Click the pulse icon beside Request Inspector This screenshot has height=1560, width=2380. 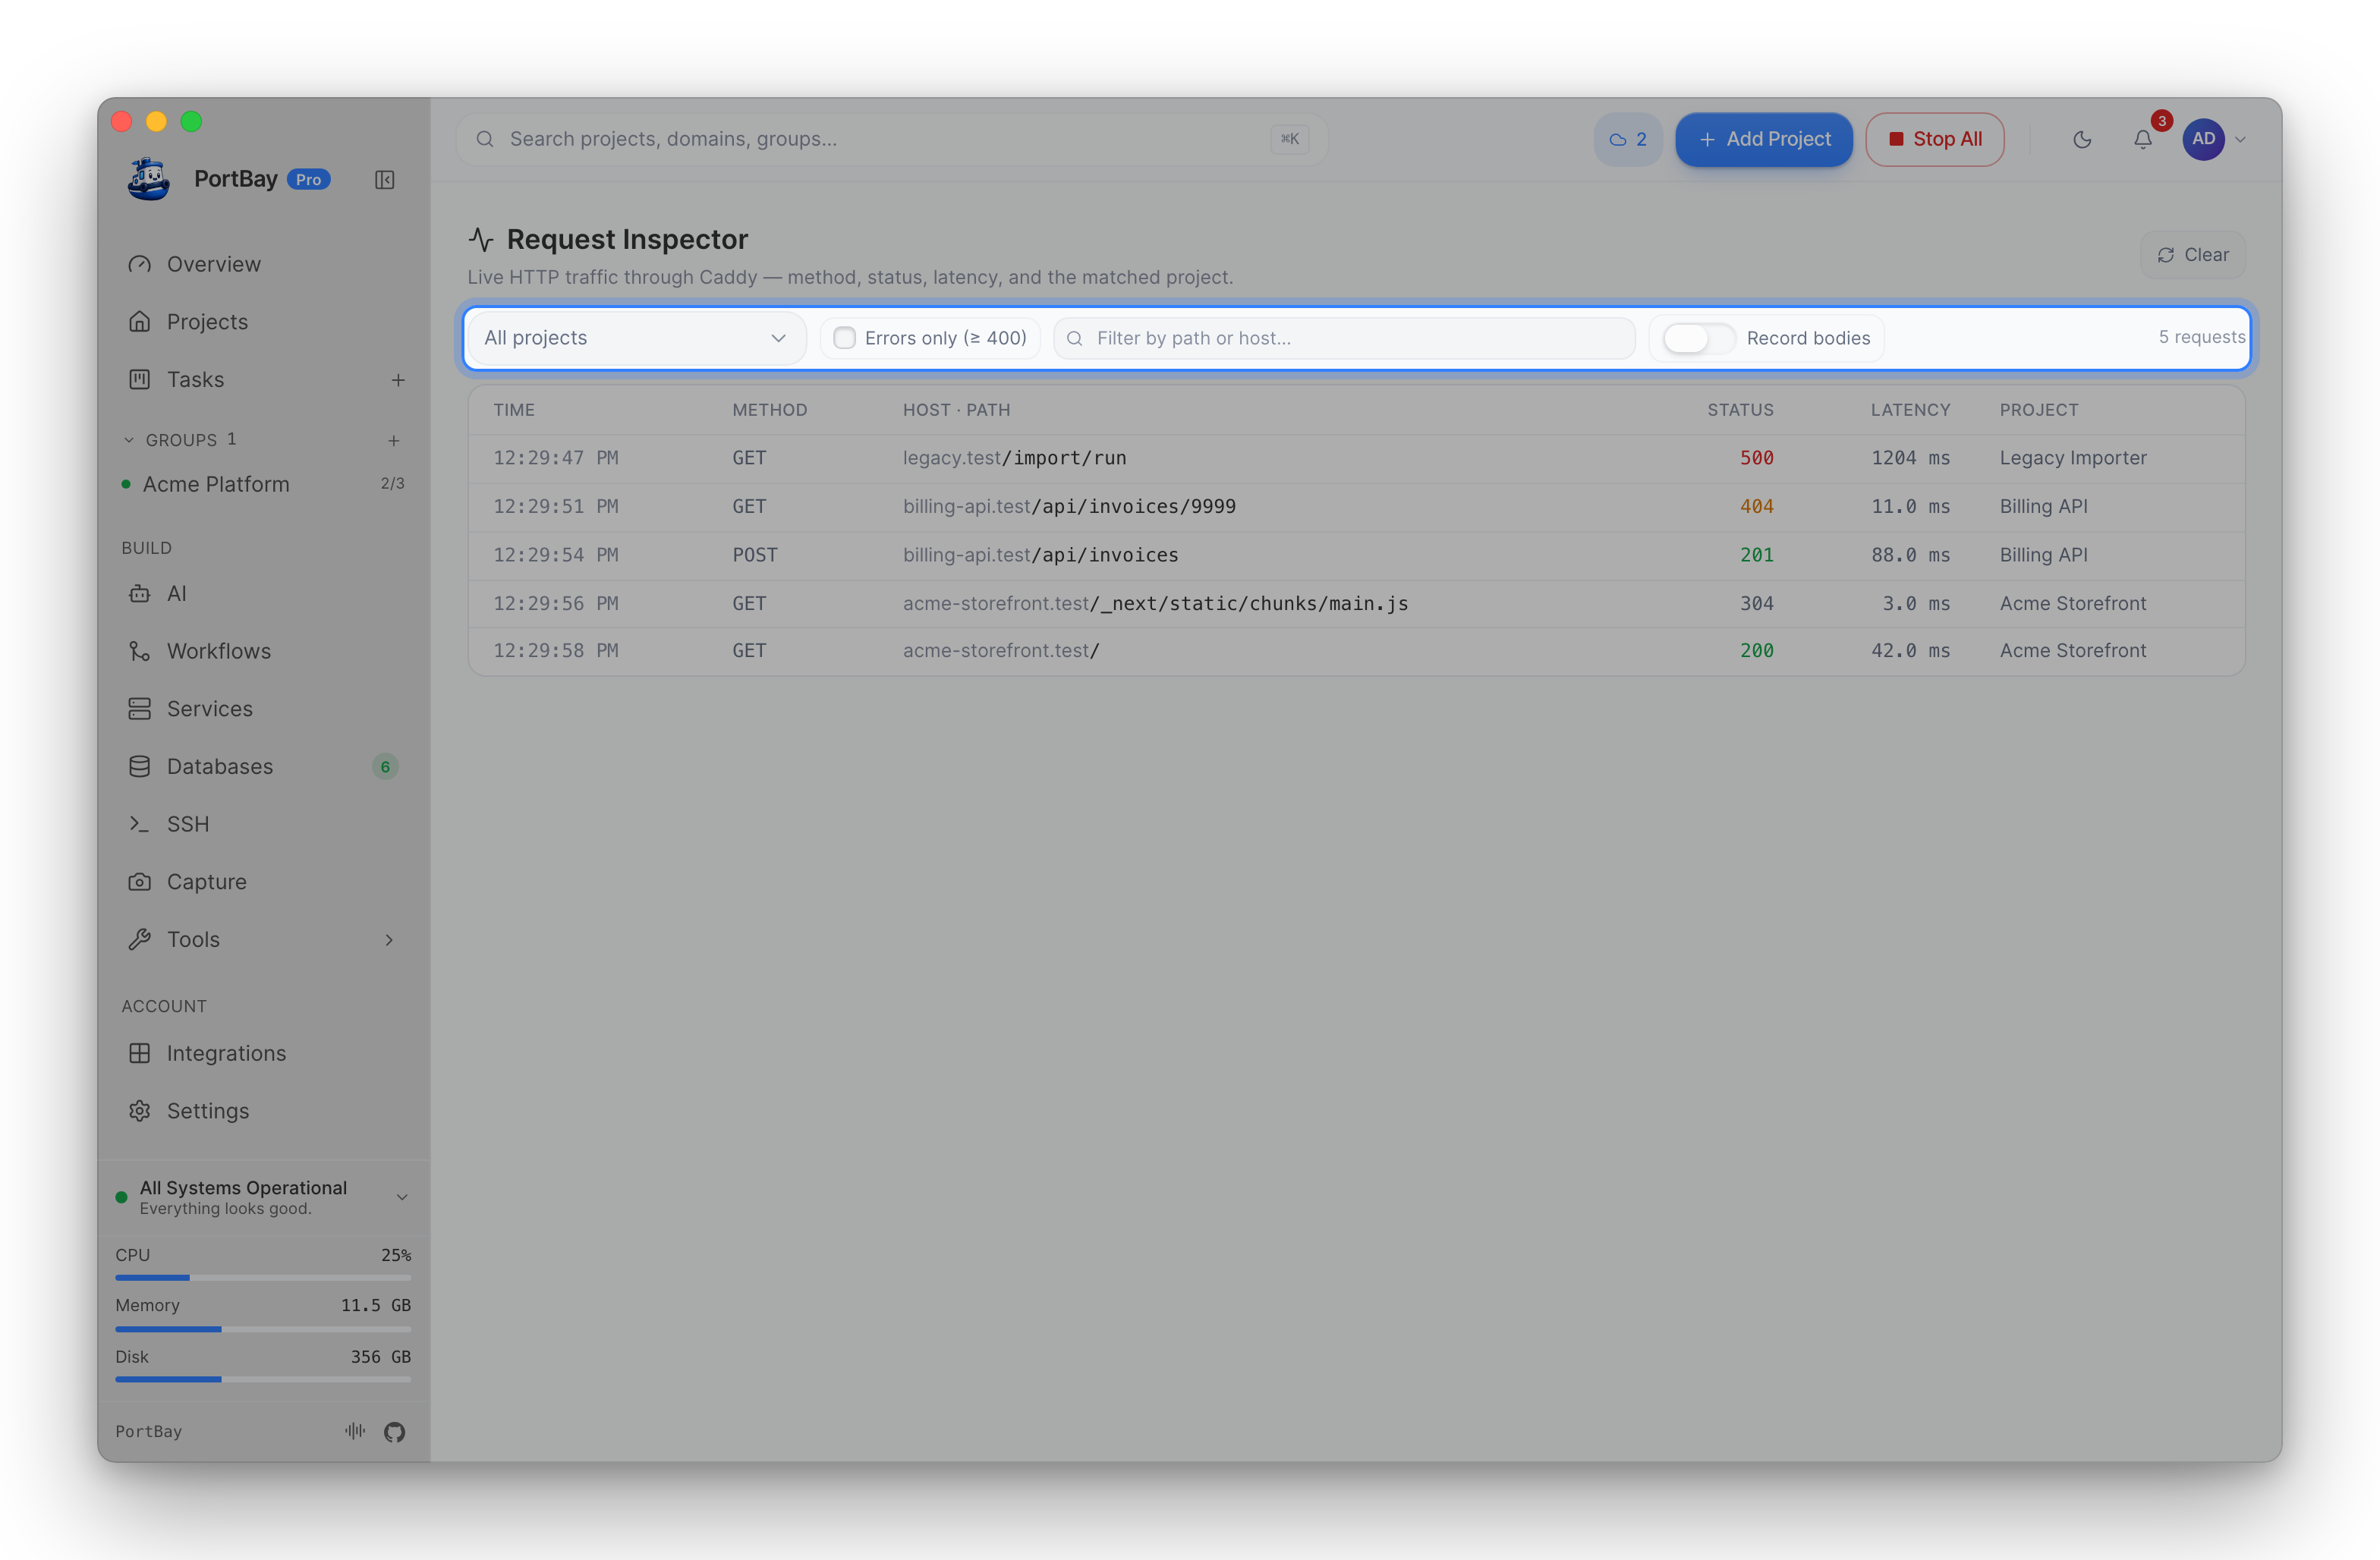(481, 240)
